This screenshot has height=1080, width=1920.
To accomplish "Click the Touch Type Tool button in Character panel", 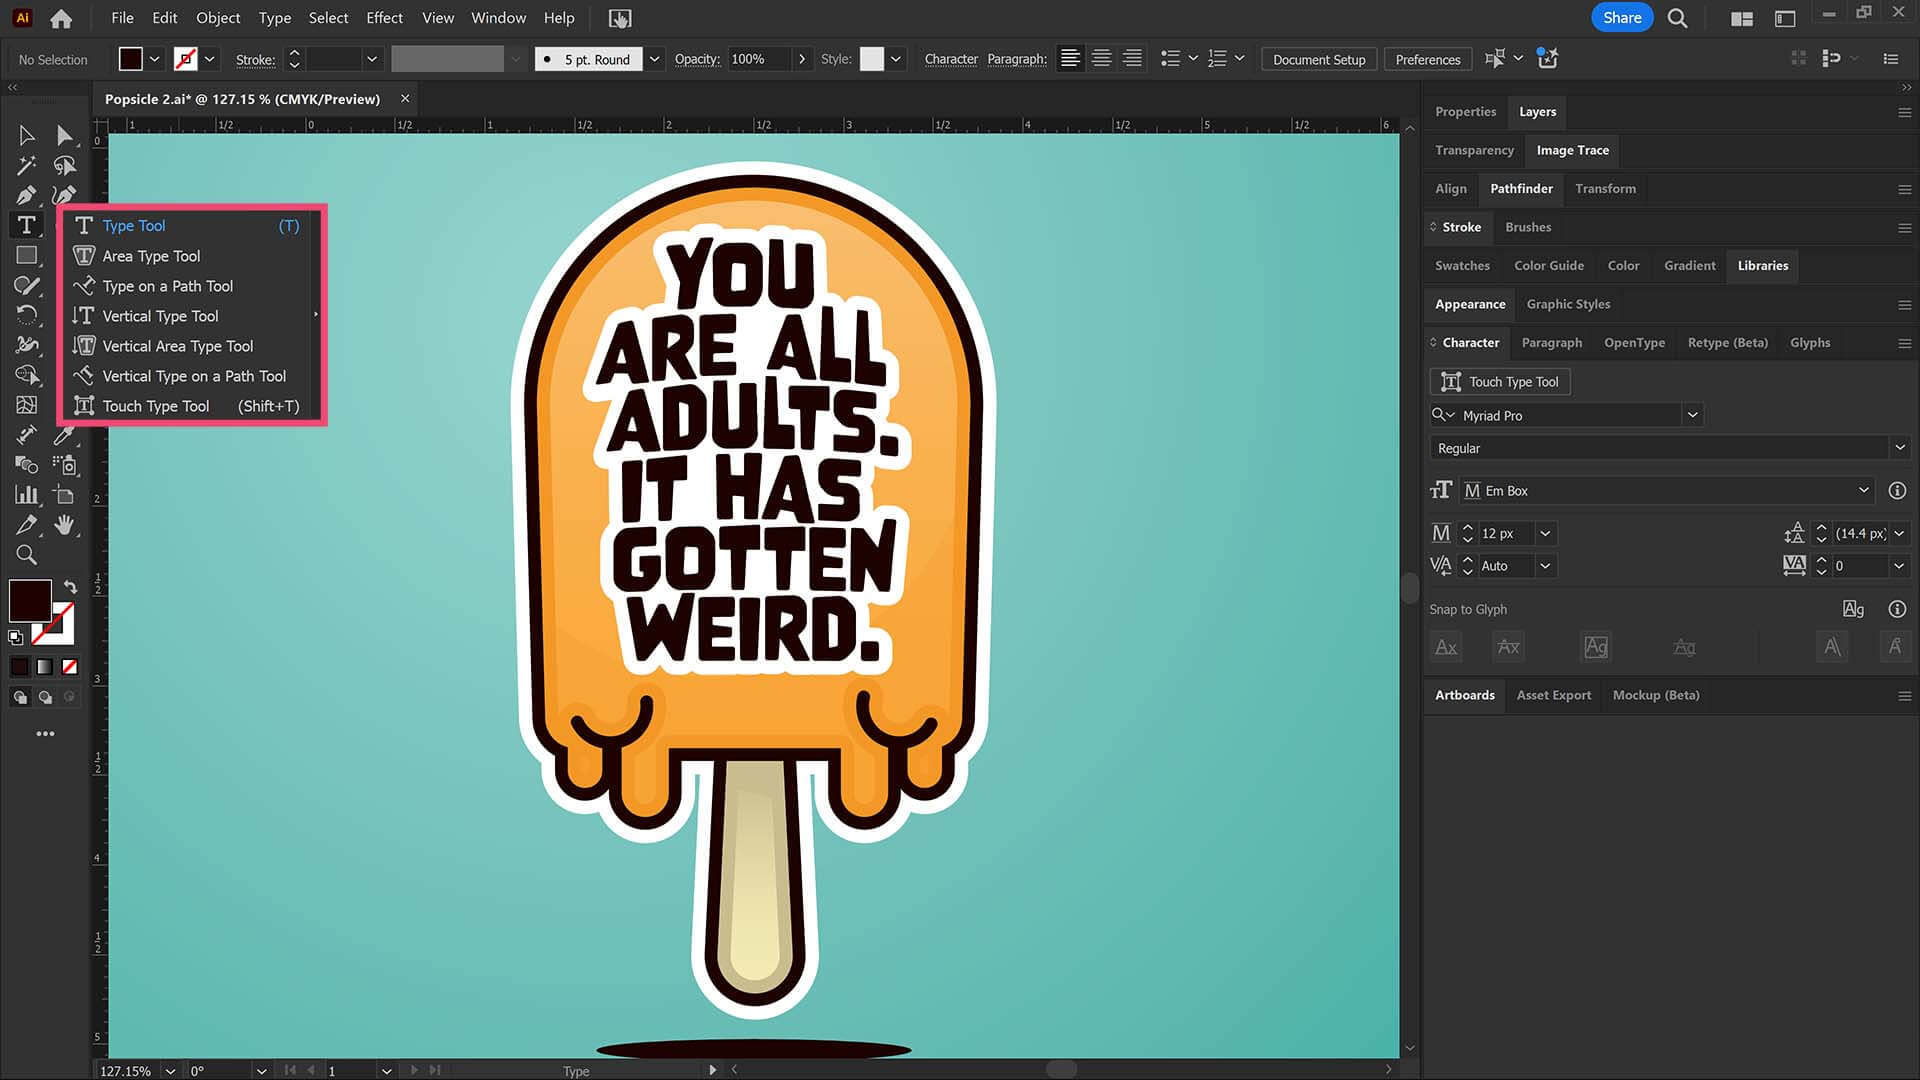I will click(x=1501, y=382).
